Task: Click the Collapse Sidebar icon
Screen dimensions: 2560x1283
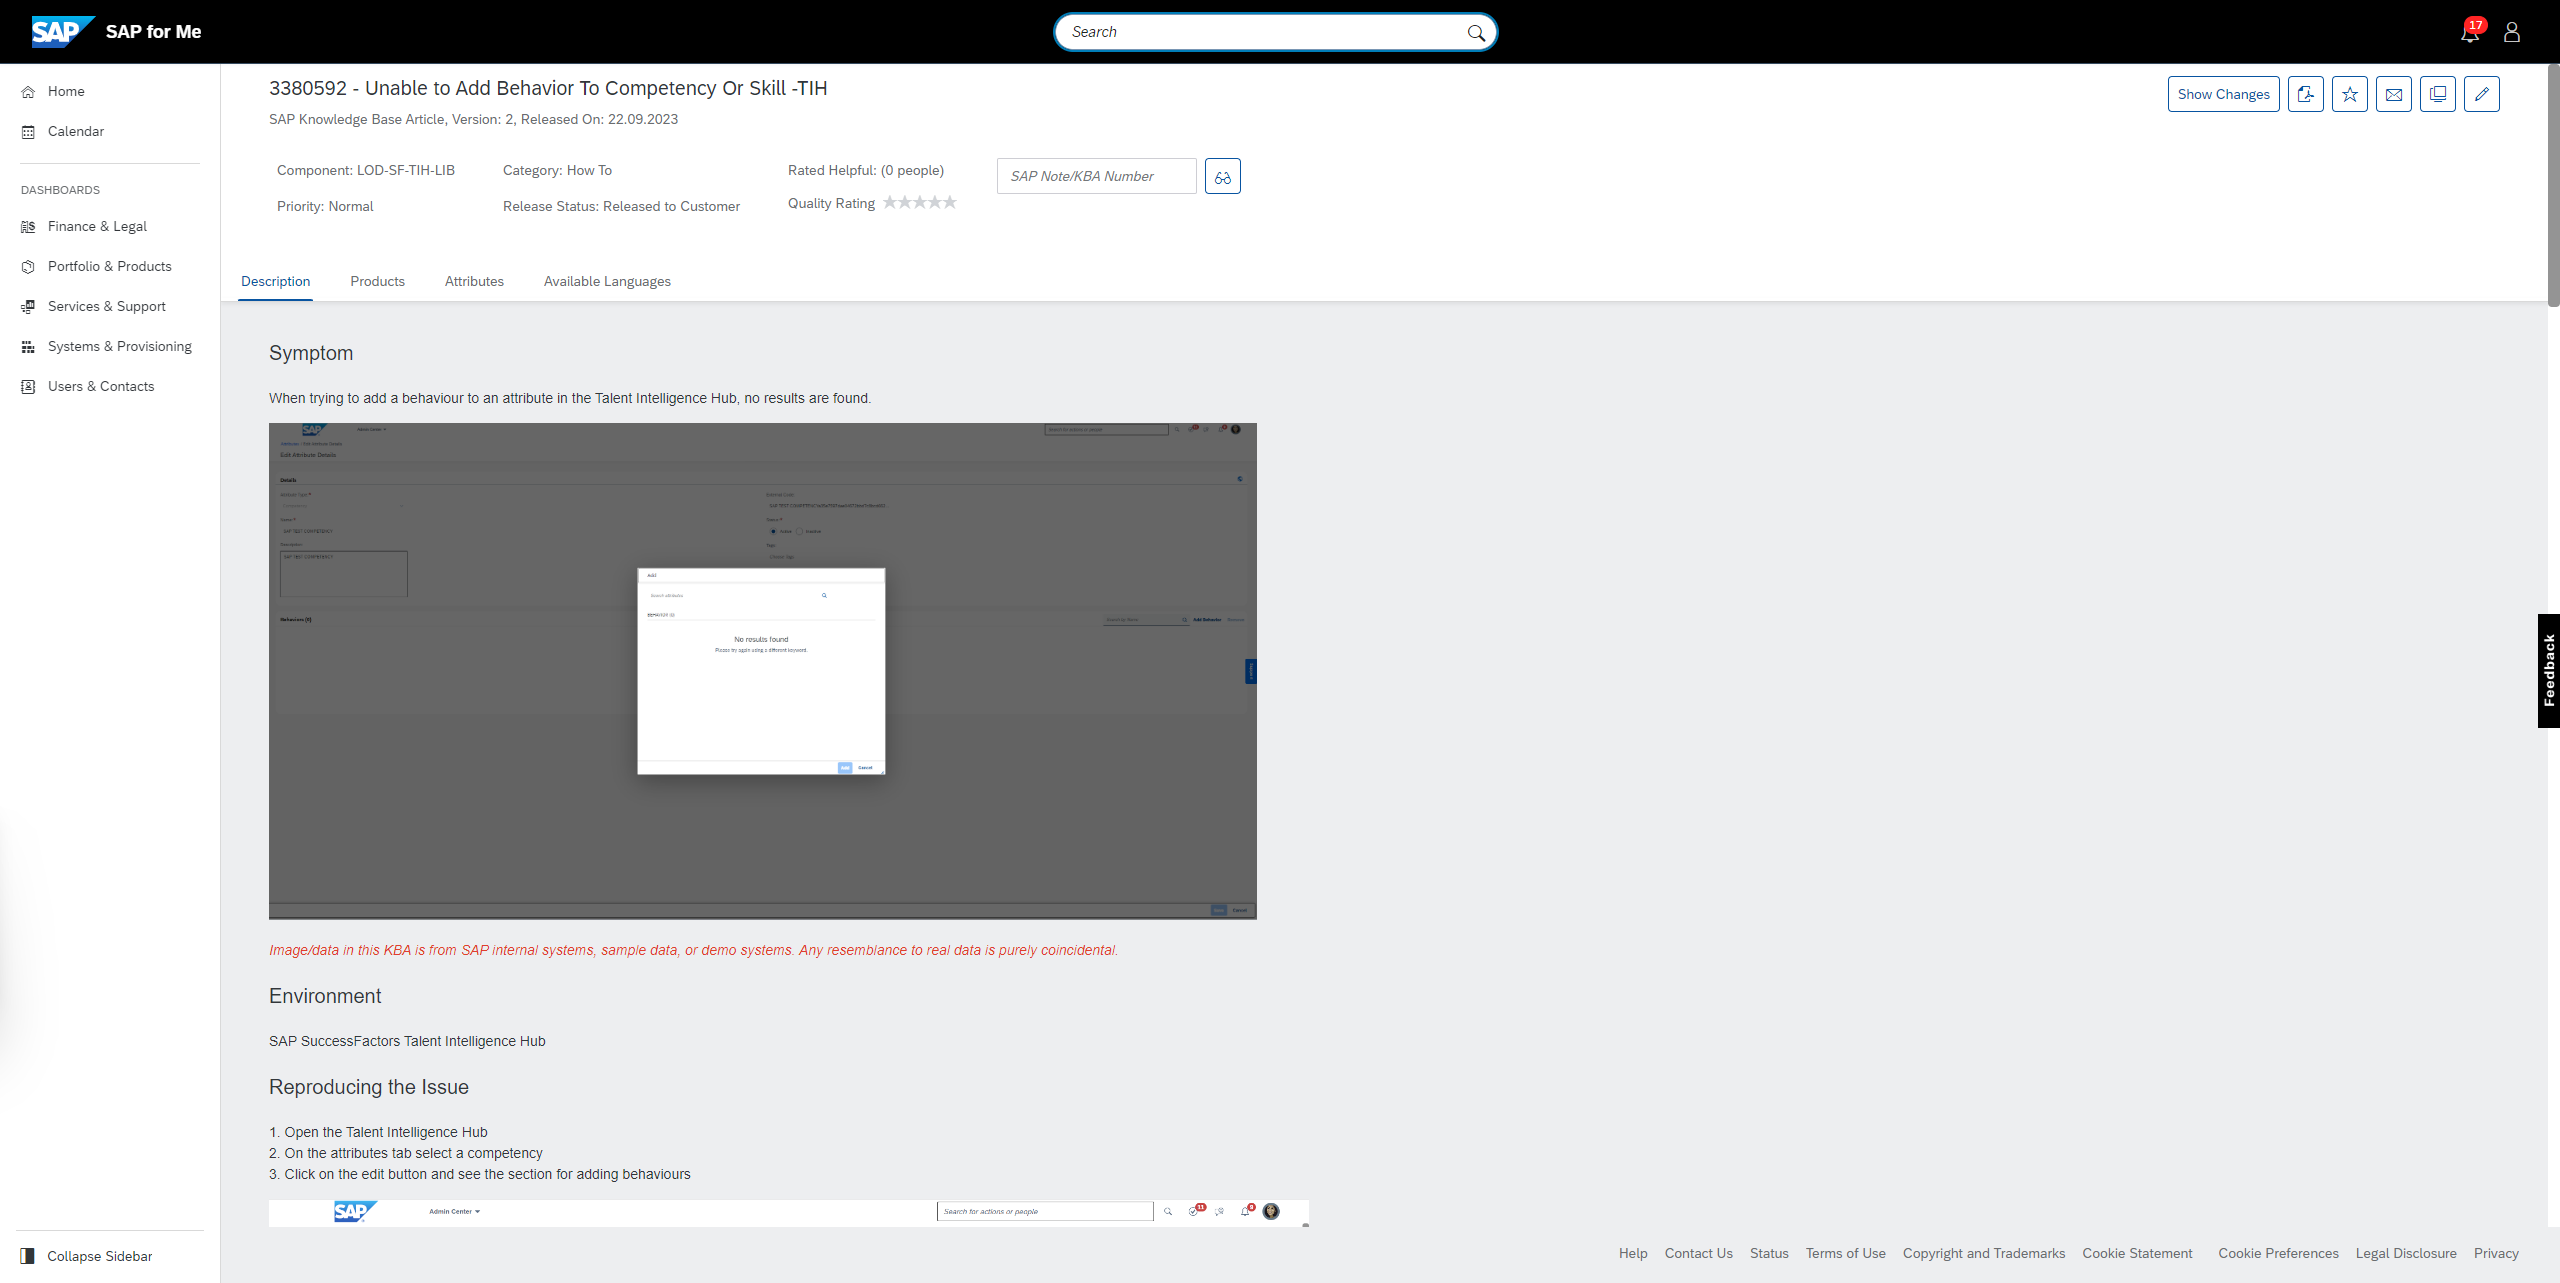Action: (28, 1256)
